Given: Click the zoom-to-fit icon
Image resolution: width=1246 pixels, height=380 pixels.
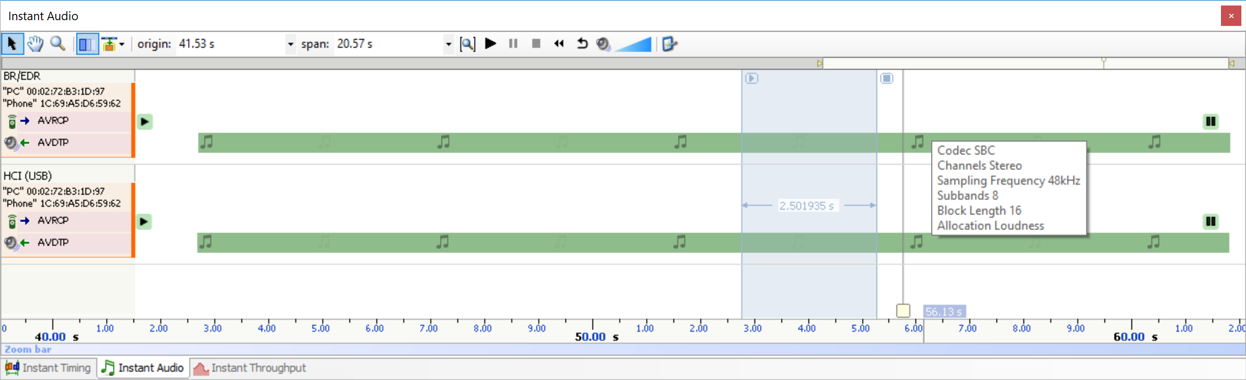Looking at the screenshot, I should [468, 44].
